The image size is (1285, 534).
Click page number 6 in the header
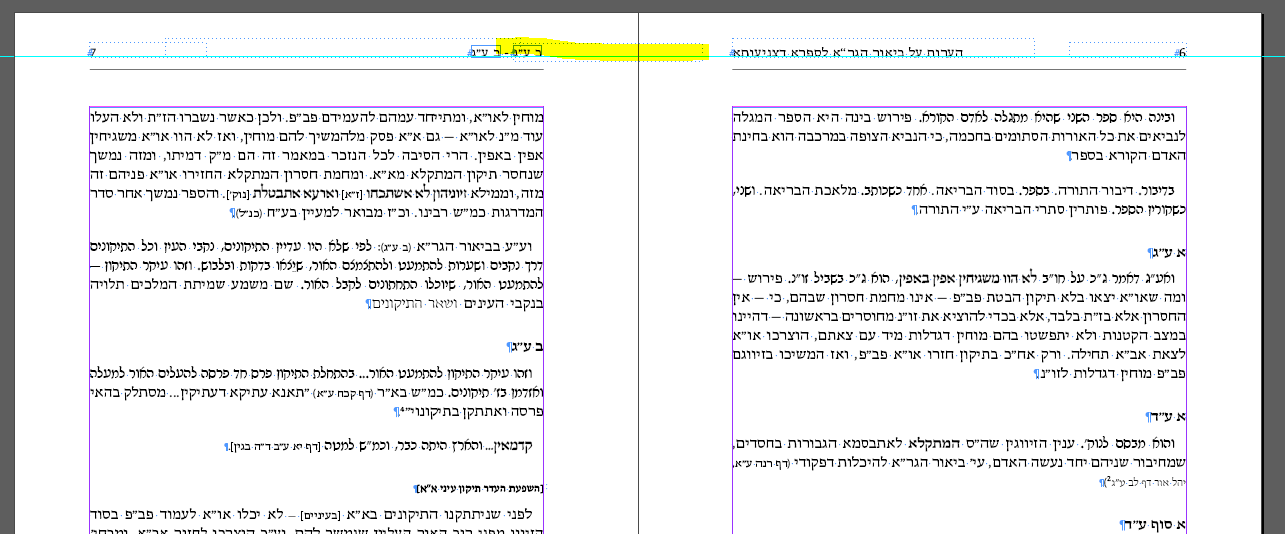tap(1181, 53)
